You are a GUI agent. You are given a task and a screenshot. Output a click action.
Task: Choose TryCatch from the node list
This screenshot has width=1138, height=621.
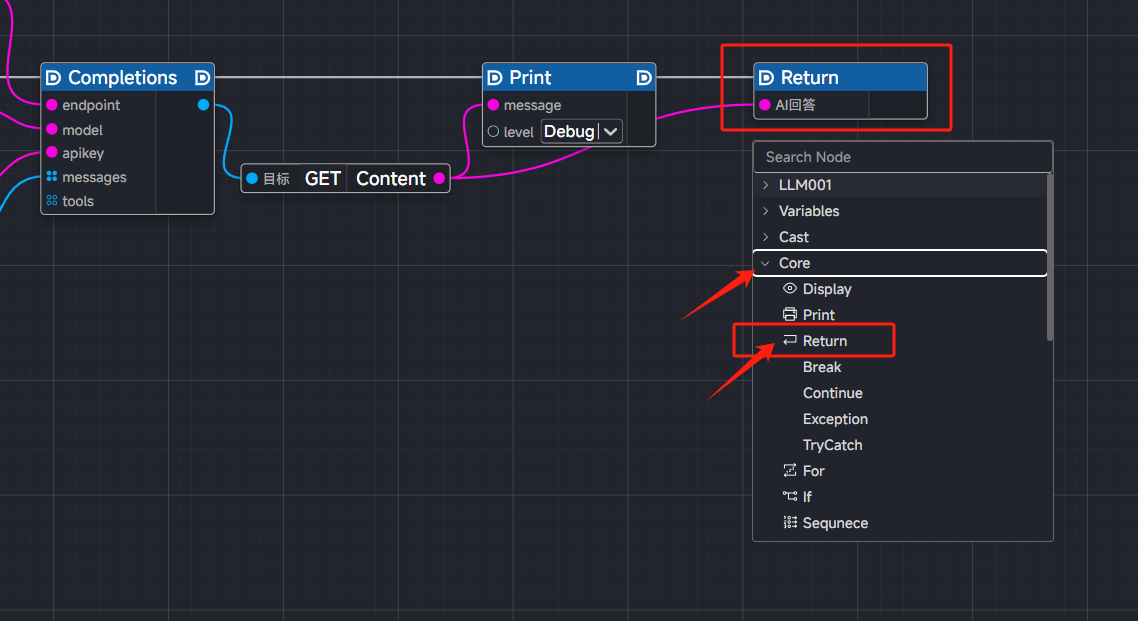click(x=832, y=445)
